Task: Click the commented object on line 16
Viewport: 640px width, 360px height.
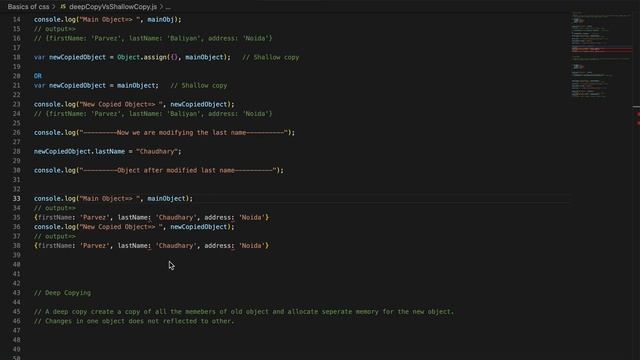Action: pos(153,38)
